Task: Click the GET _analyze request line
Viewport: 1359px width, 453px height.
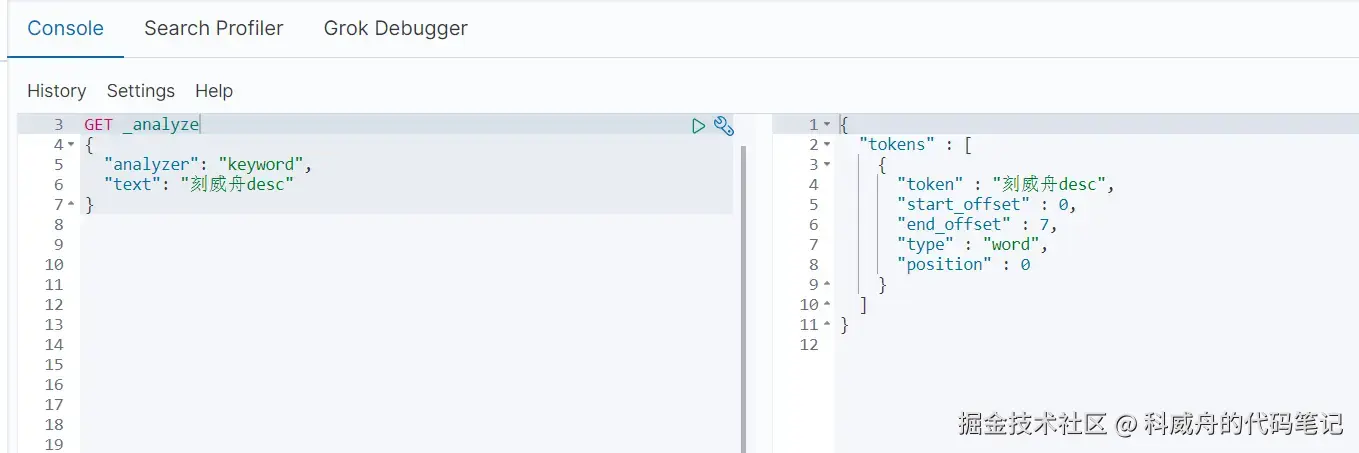Action: coord(142,125)
